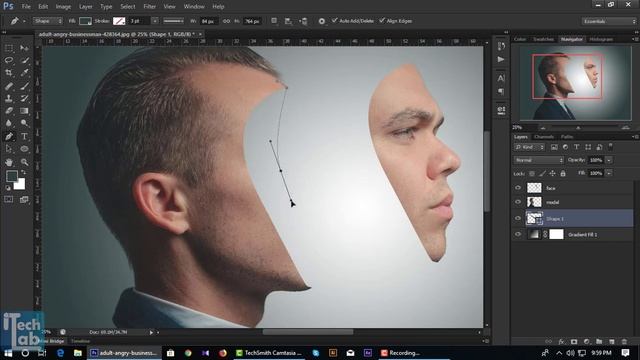Select the Move tool

tap(24, 48)
